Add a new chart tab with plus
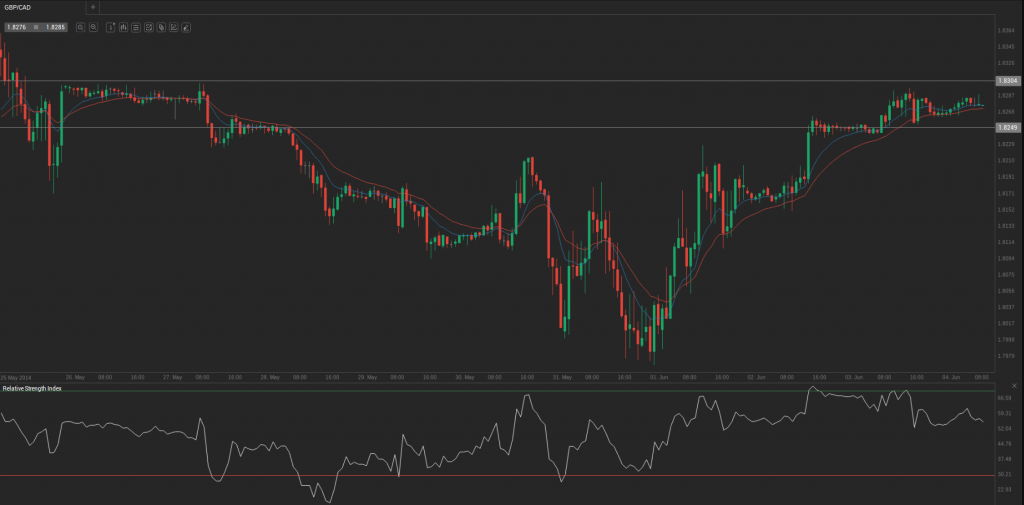The height and width of the screenshot is (505, 1024). 93,7
